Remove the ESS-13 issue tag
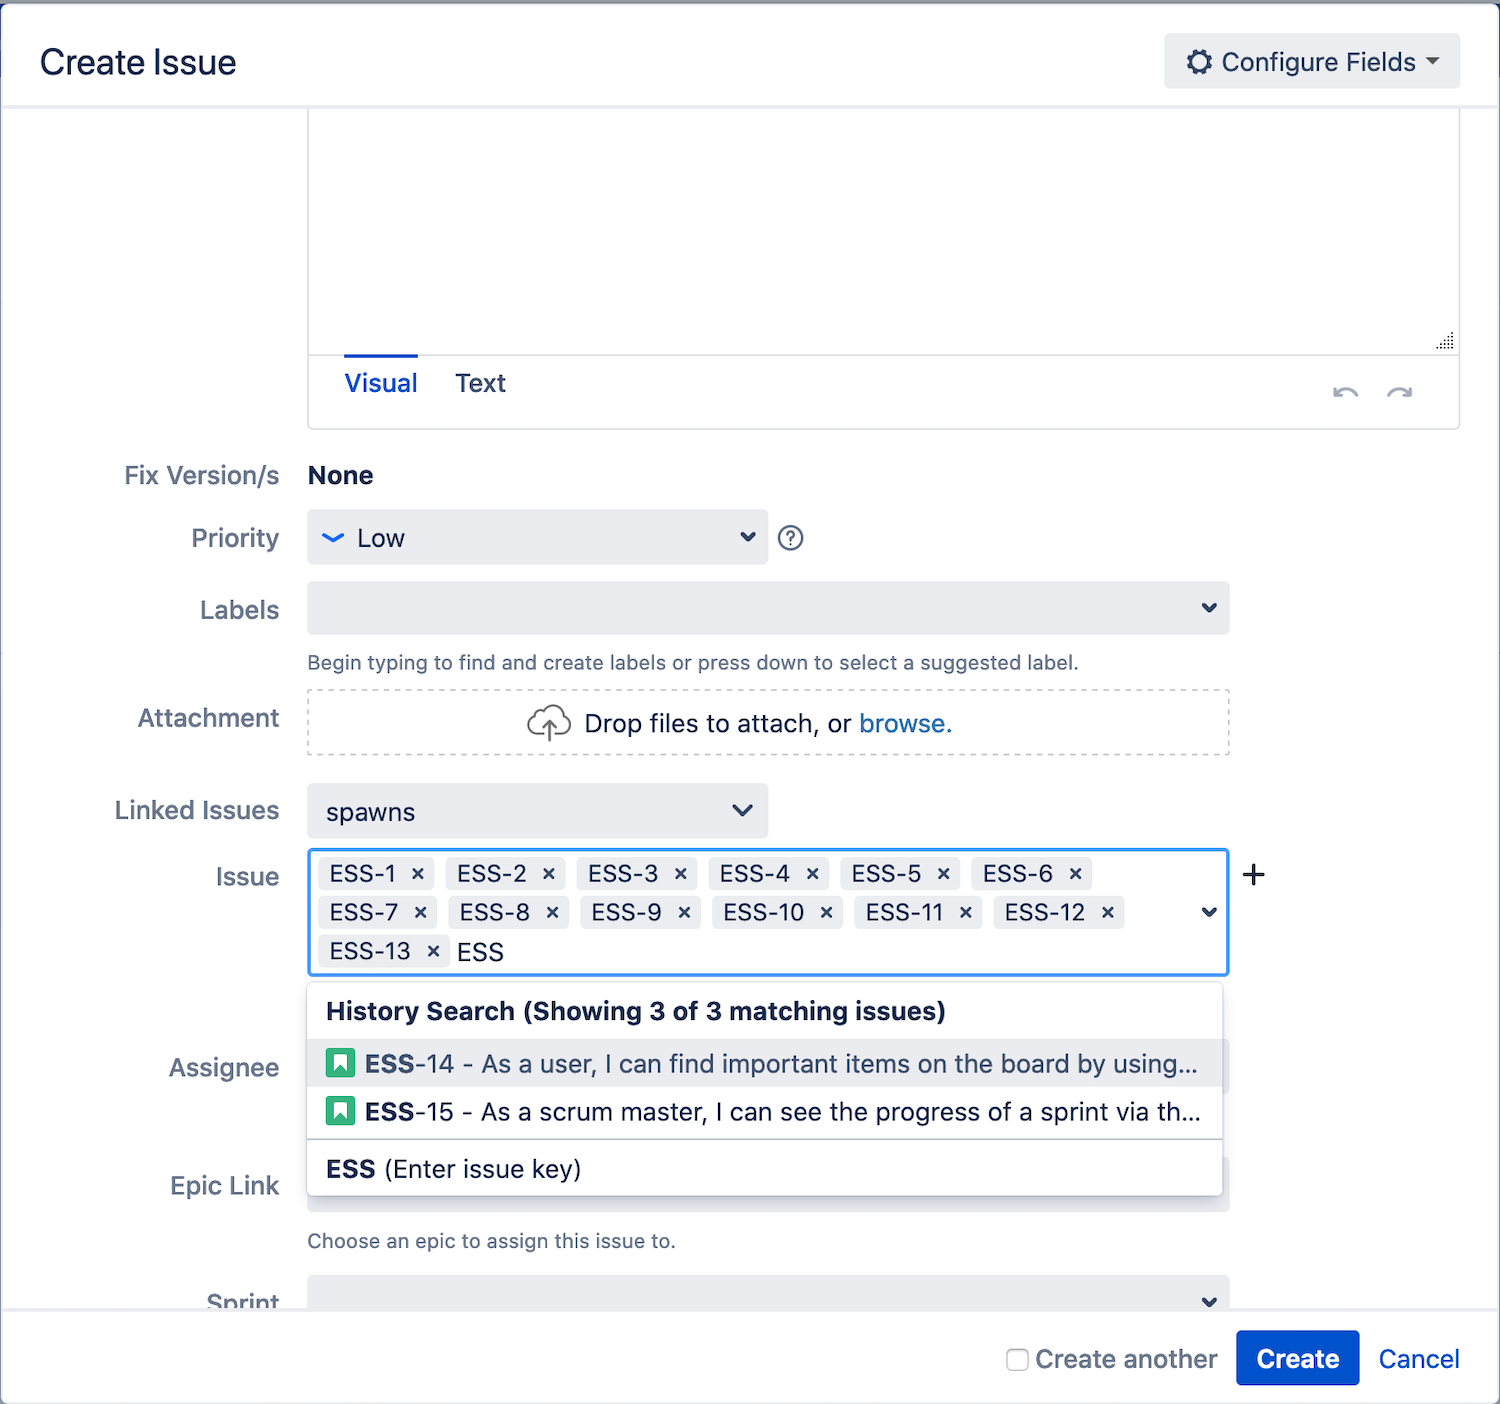The width and height of the screenshot is (1500, 1404). (434, 951)
